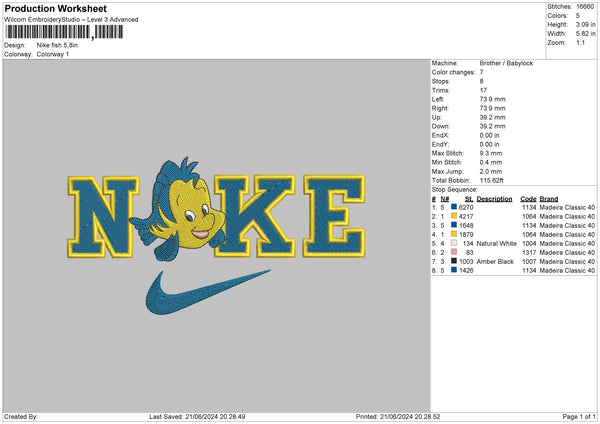
Task: Click the "Code" column header
Action: [x=528, y=199]
